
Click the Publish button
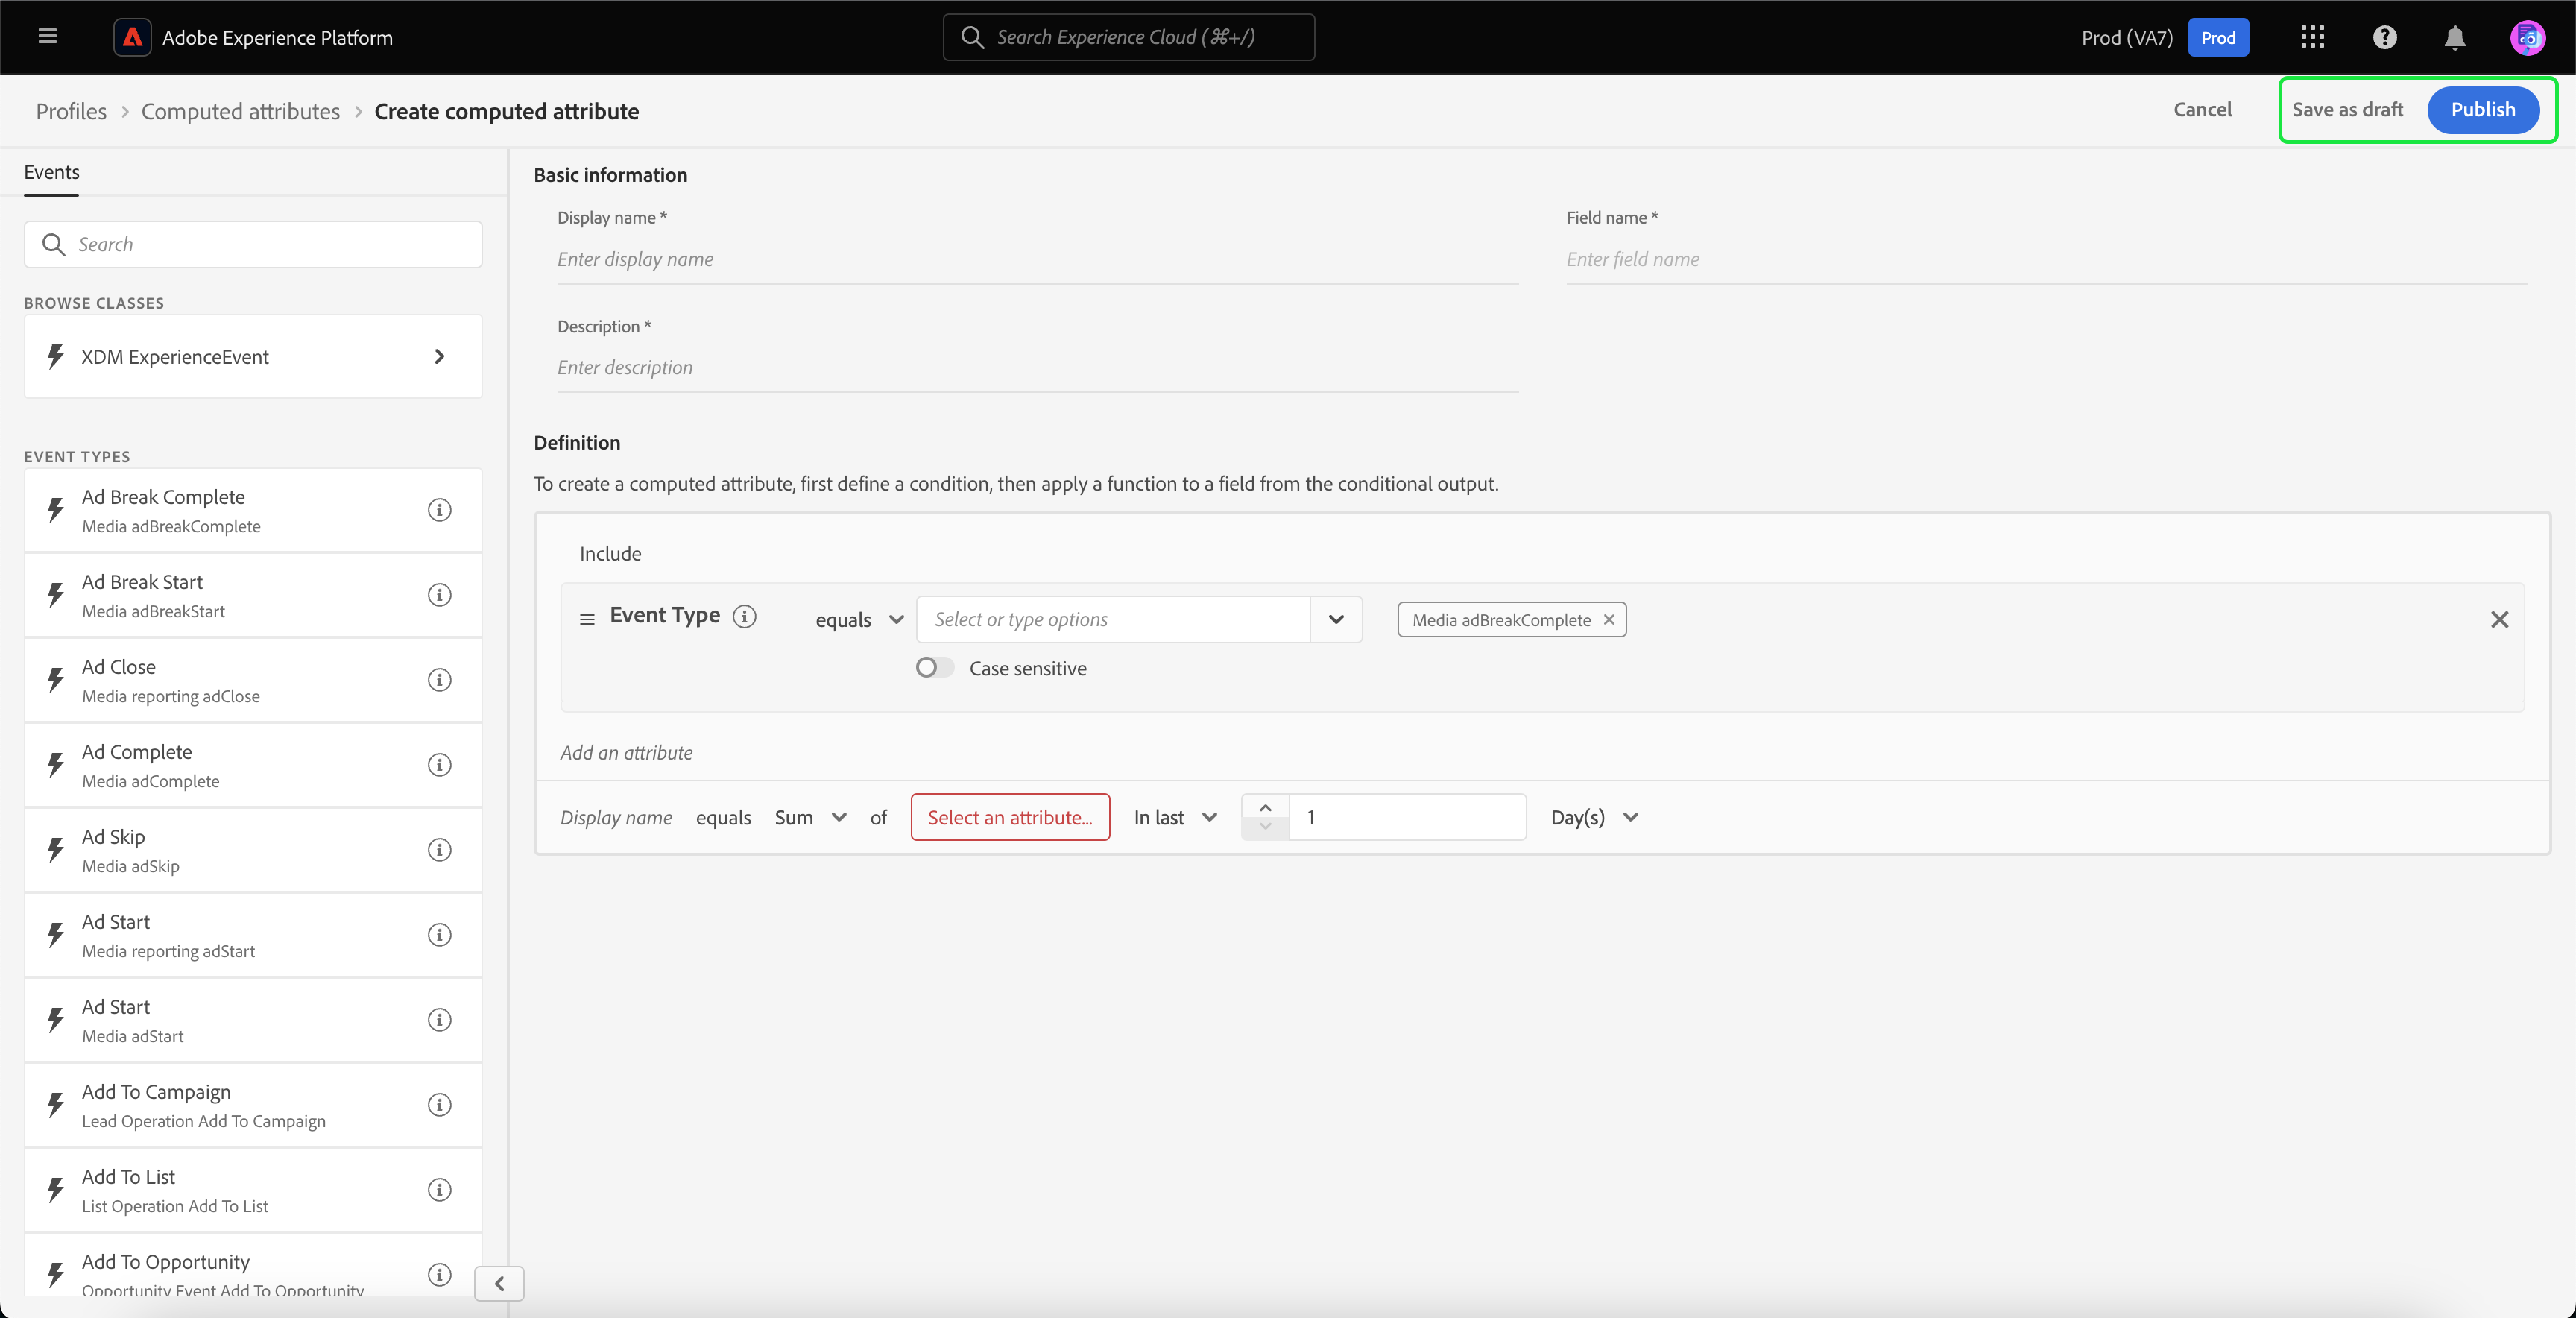coord(2482,110)
